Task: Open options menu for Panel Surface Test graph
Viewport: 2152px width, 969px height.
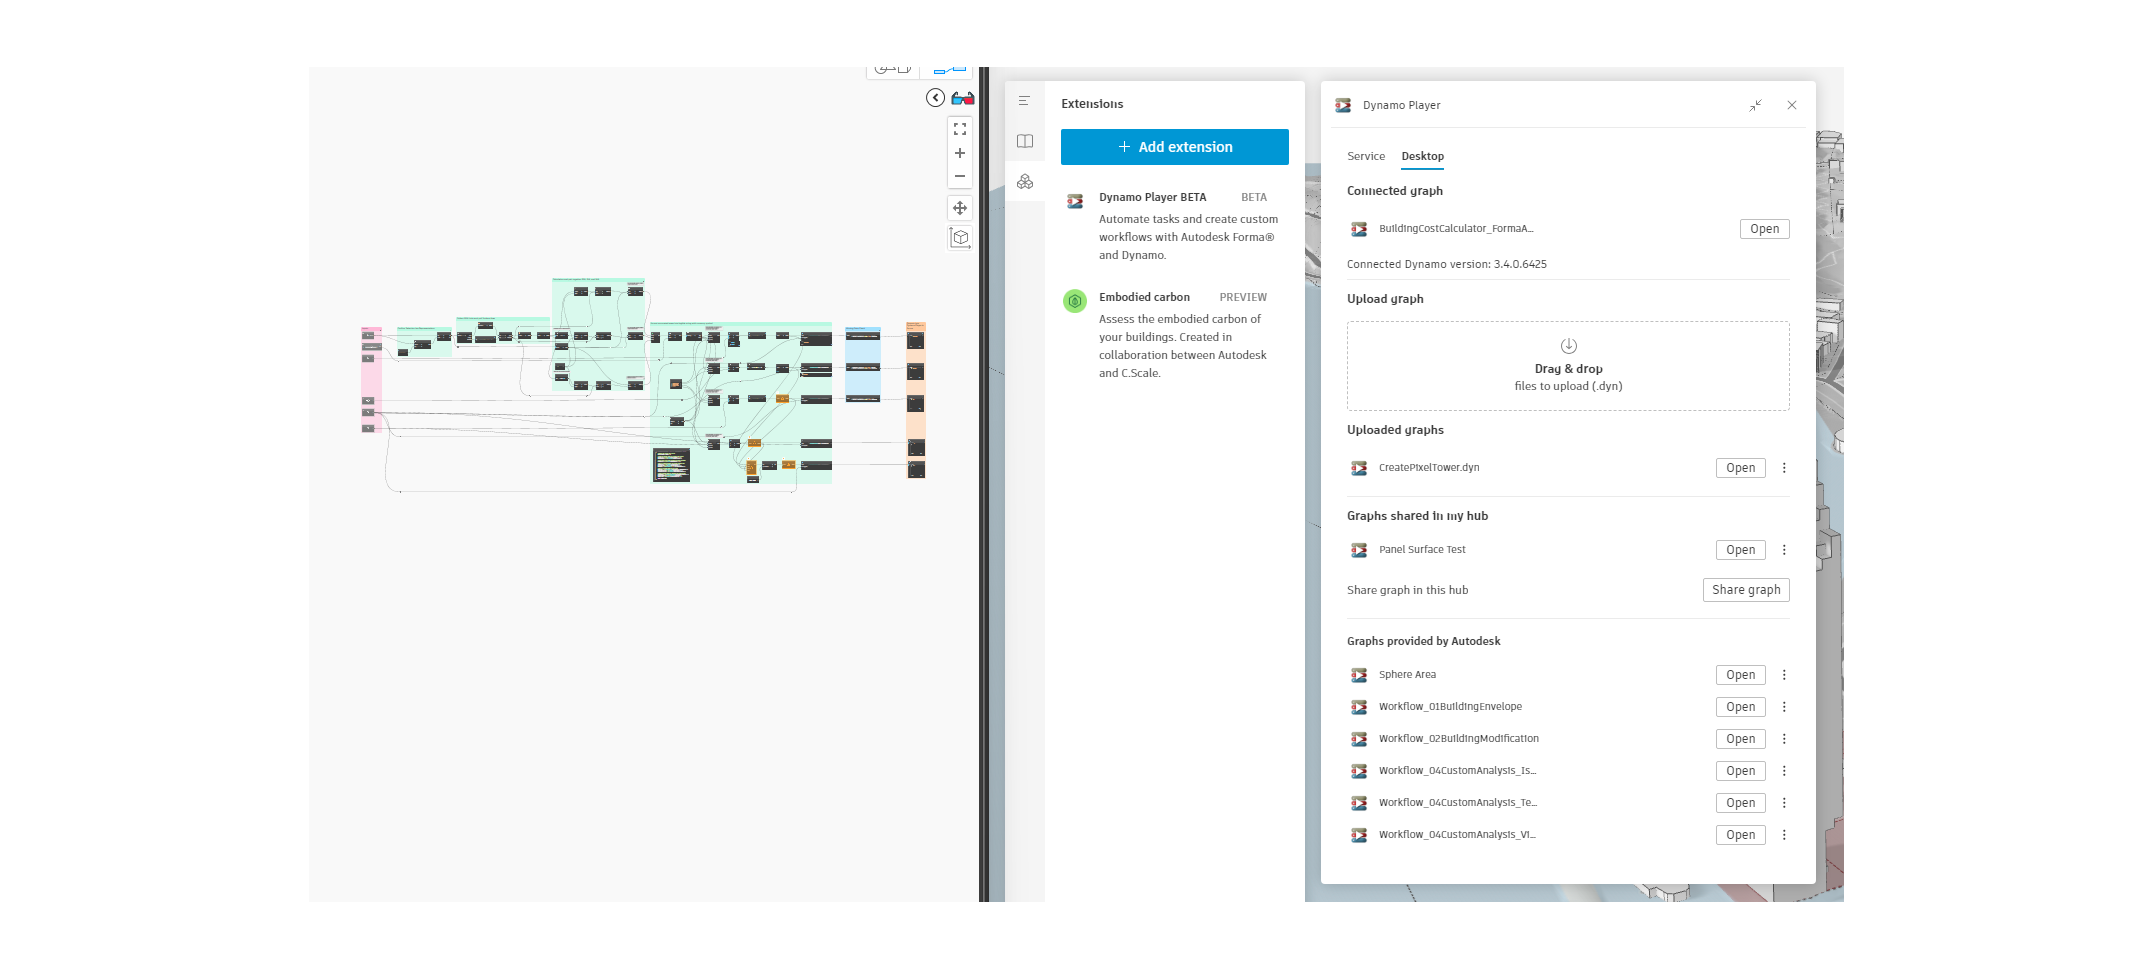Action: (x=1784, y=549)
